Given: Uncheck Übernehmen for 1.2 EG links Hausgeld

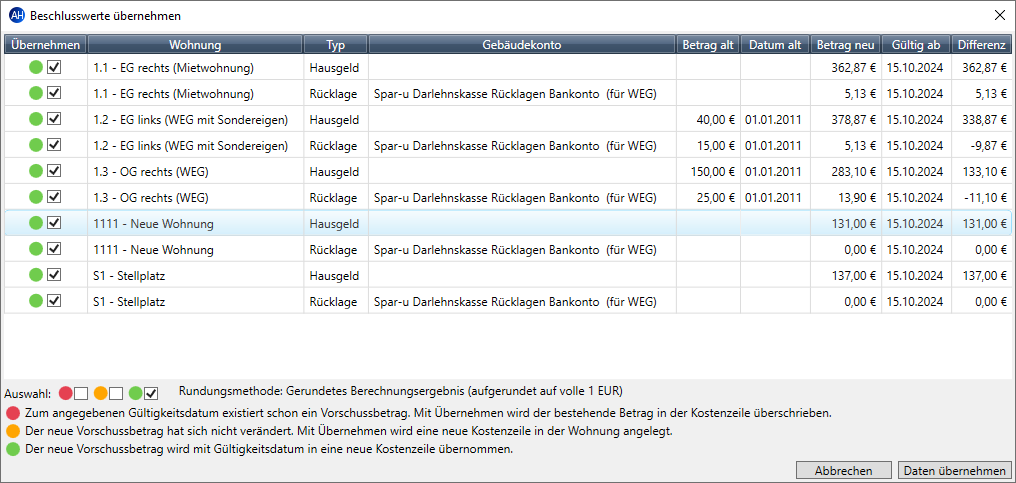Looking at the screenshot, I should 54,119.
